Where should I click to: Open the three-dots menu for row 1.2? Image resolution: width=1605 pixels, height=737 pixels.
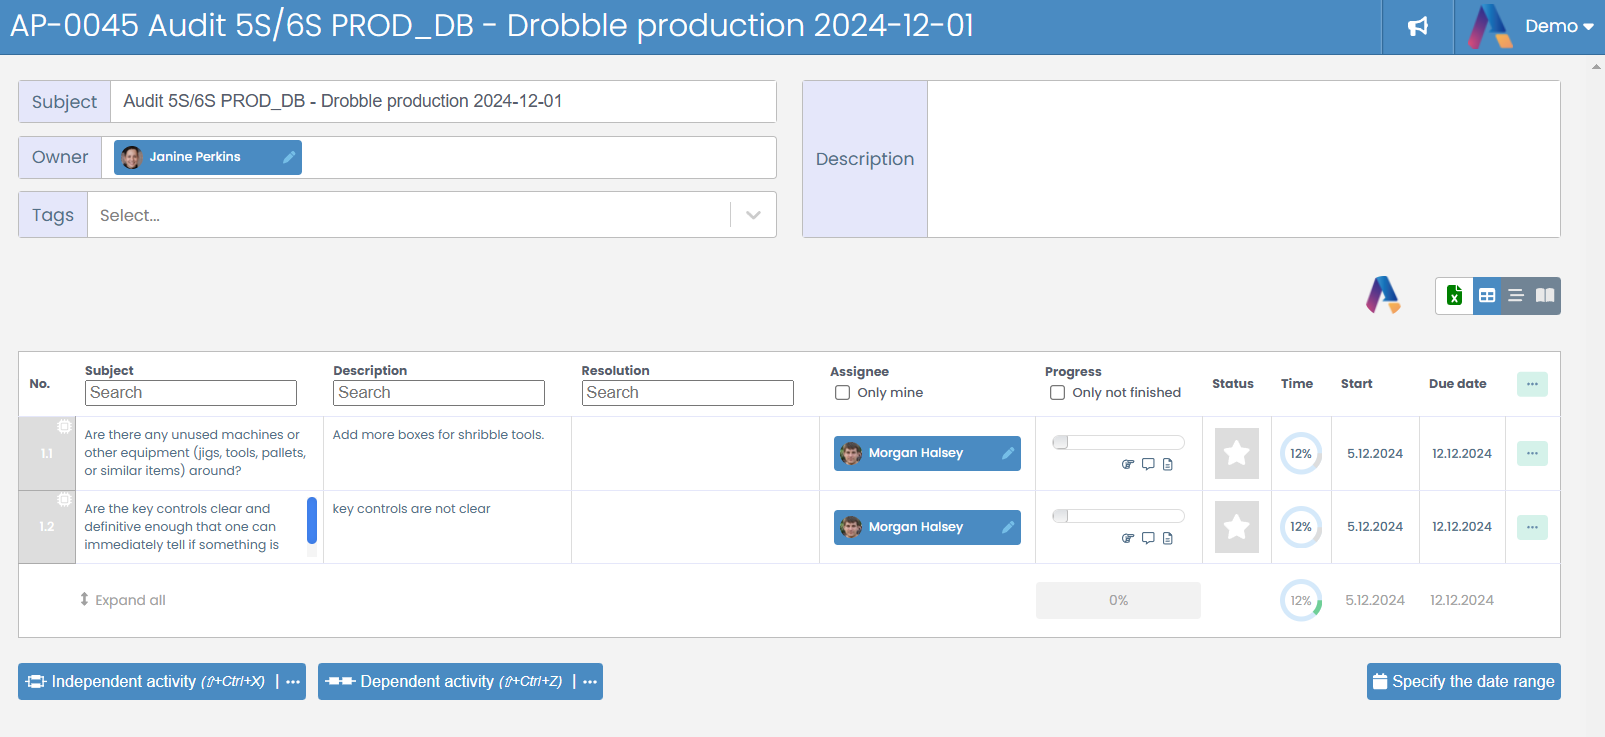coord(1532,527)
